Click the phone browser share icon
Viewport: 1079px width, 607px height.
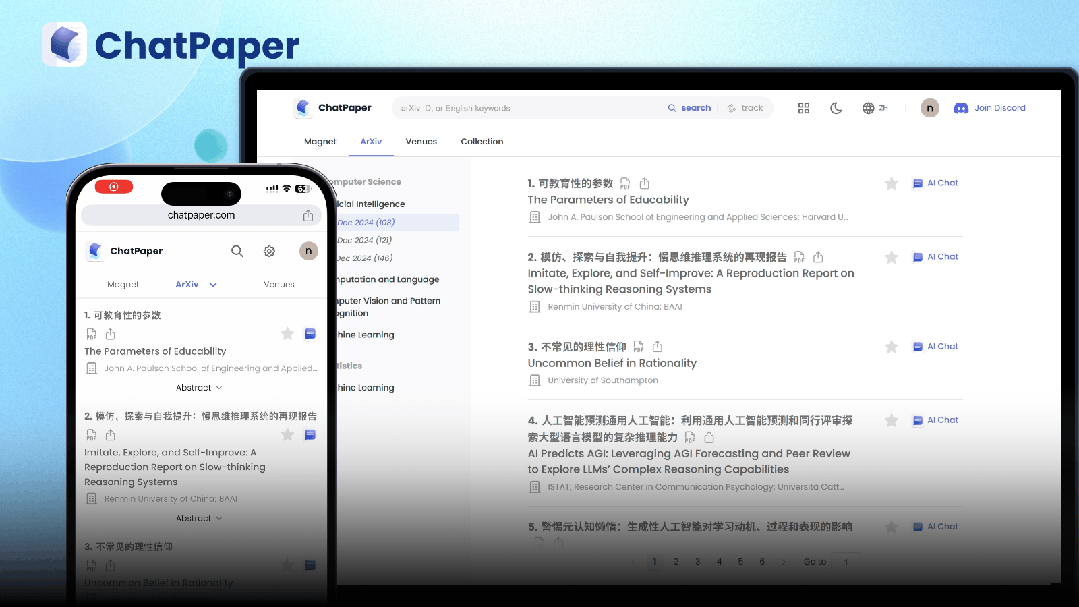coord(308,215)
